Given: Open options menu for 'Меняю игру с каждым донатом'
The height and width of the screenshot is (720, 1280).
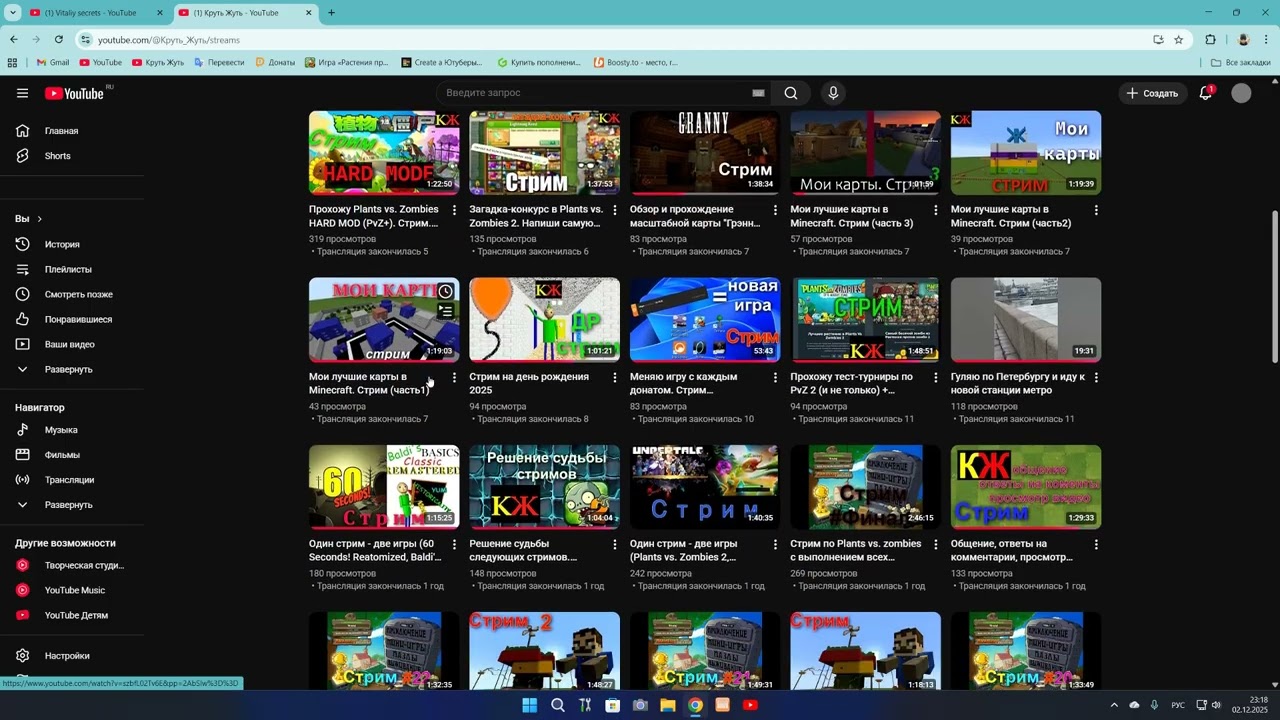Looking at the screenshot, I should pyautogui.click(x=775, y=378).
